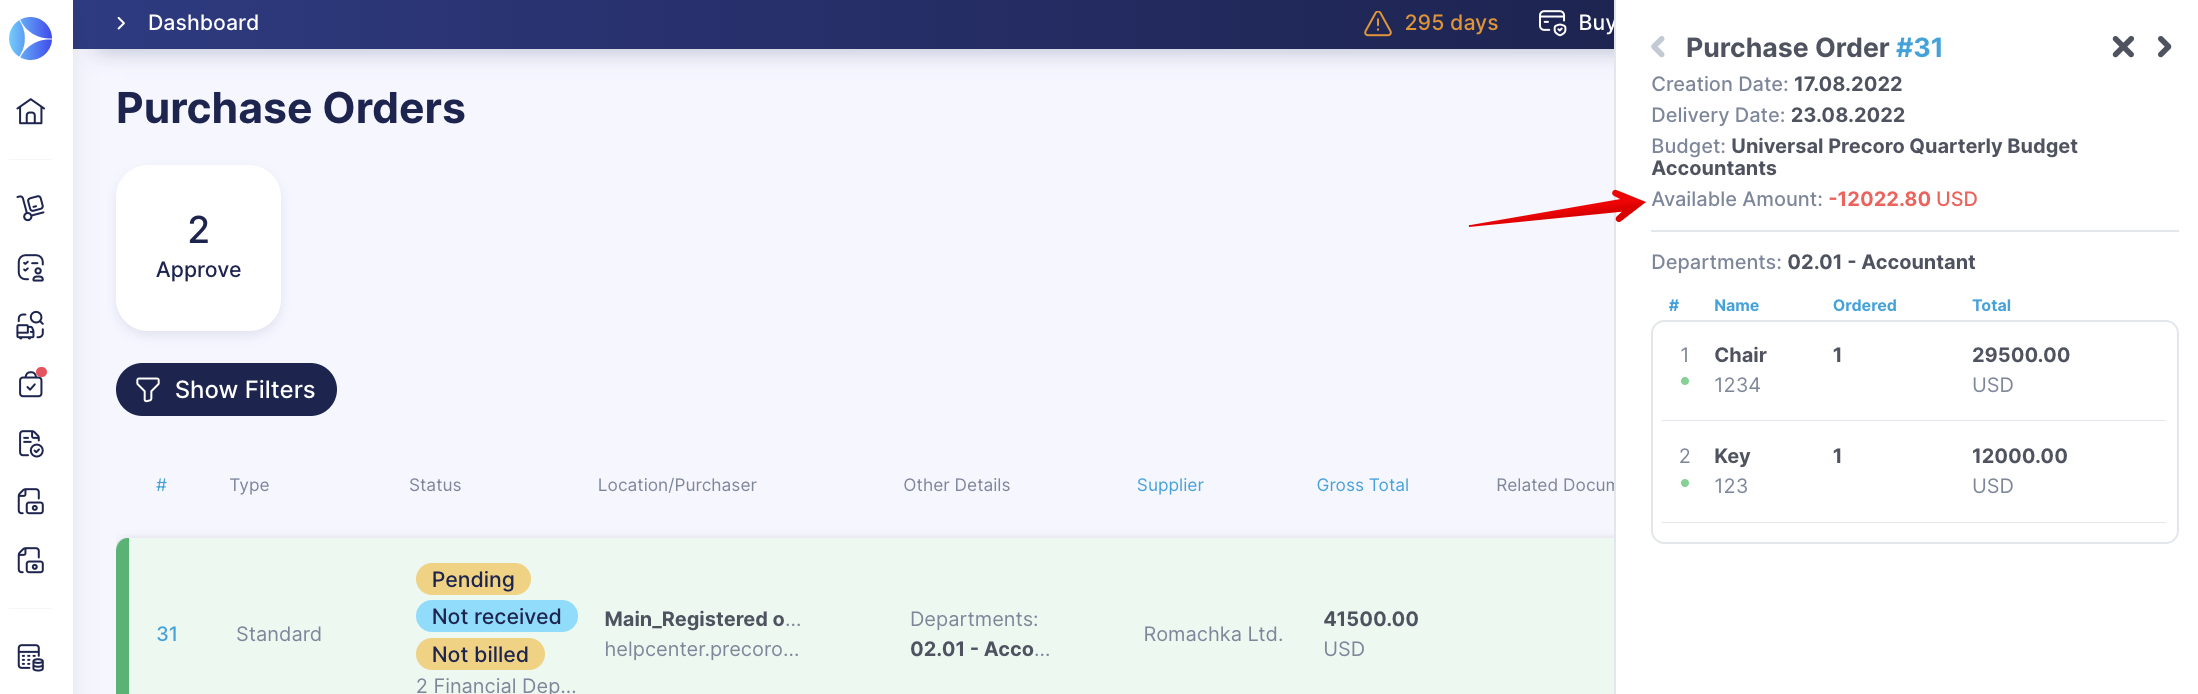
Task: Open the truck with magnifier sidebar icon
Action: [x=31, y=325]
